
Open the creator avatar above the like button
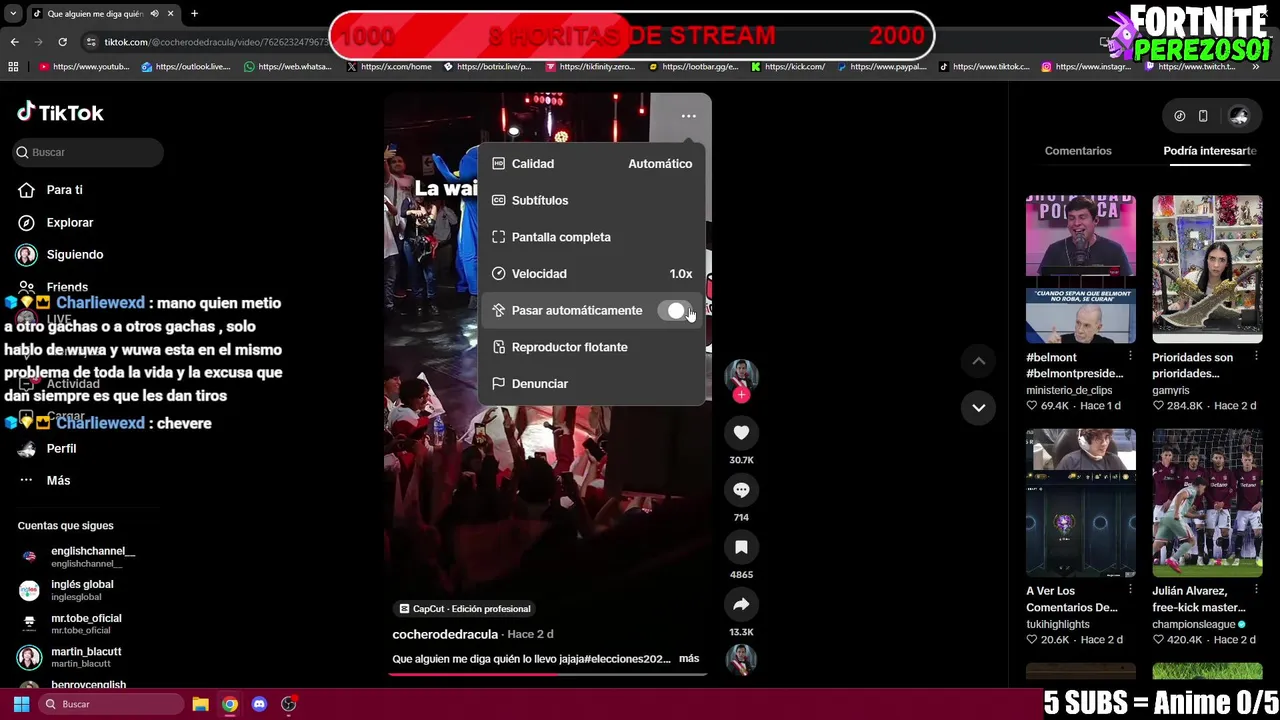click(741, 374)
